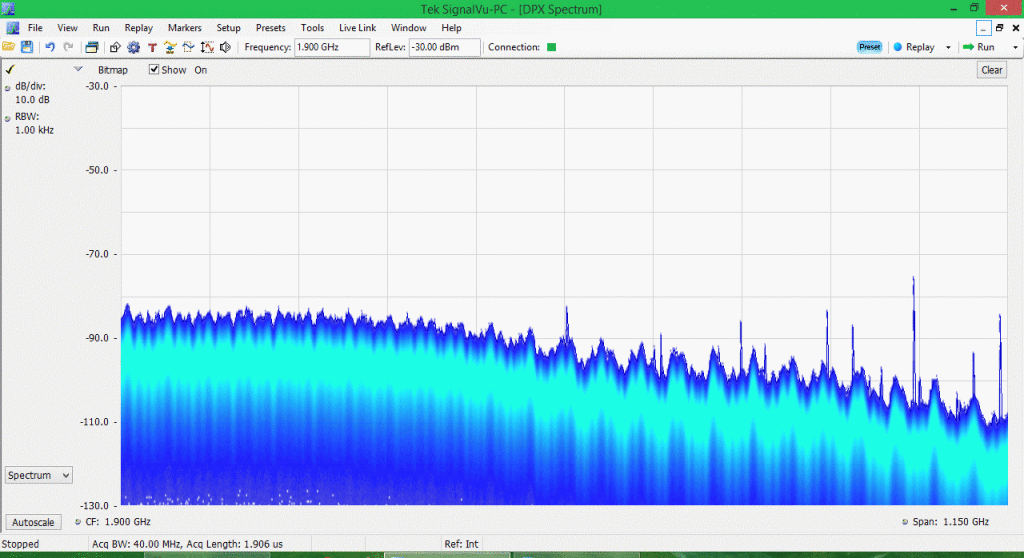
Task: Open the Spectrum view dropdown
Action: coord(39,475)
